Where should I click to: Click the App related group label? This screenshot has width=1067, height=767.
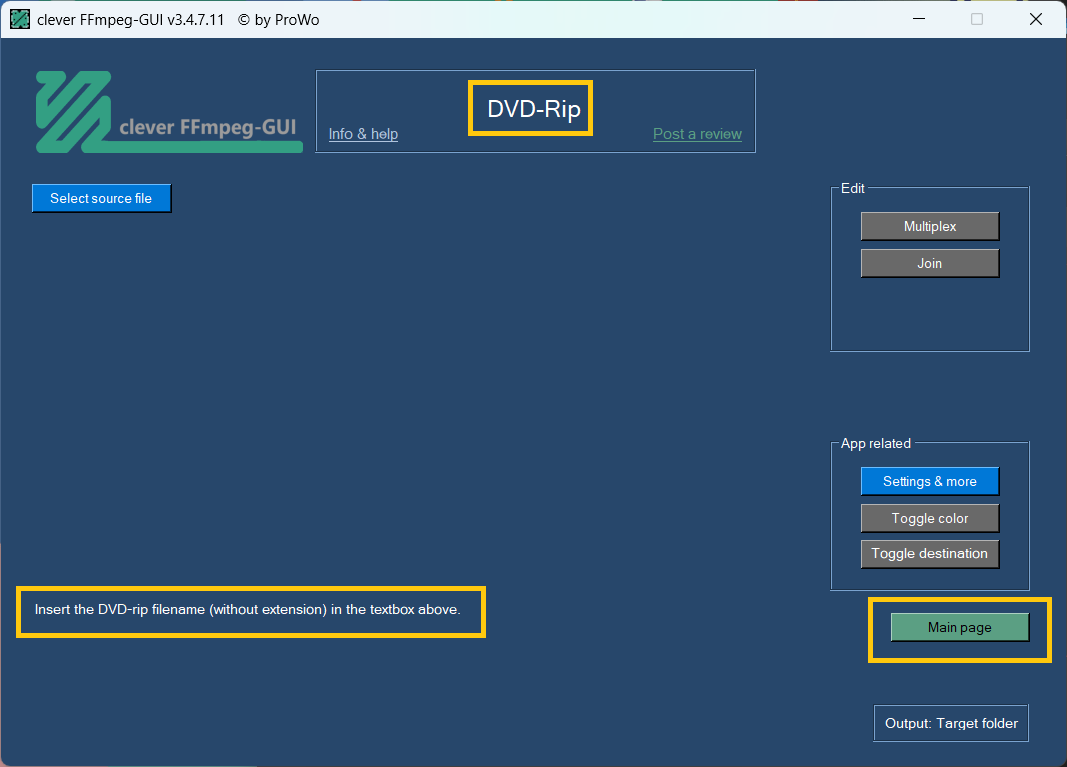coord(876,444)
